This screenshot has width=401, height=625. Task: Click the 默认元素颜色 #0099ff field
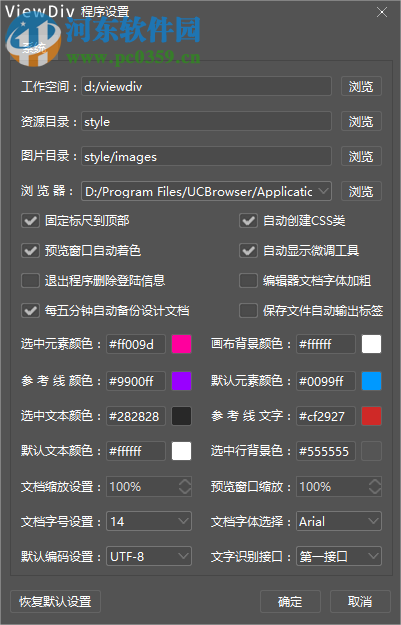point(326,381)
